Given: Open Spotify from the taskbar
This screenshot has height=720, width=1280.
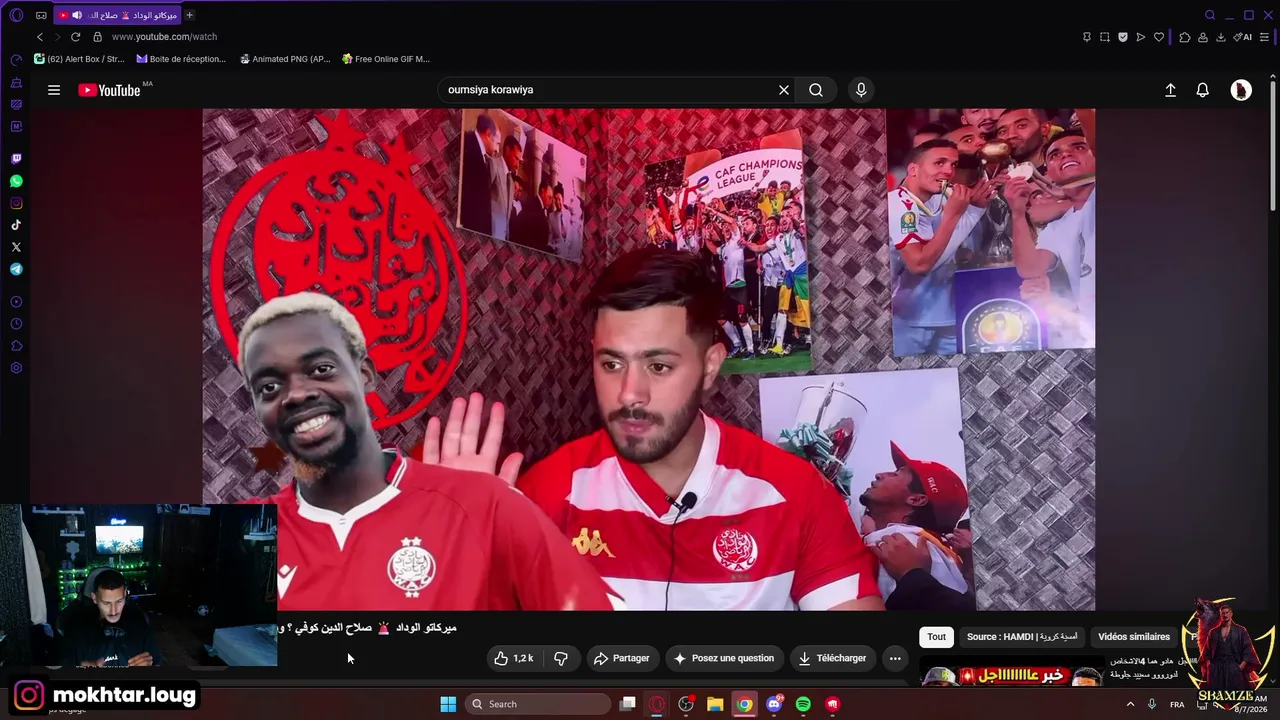Looking at the screenshot, I should pos(803,704).
